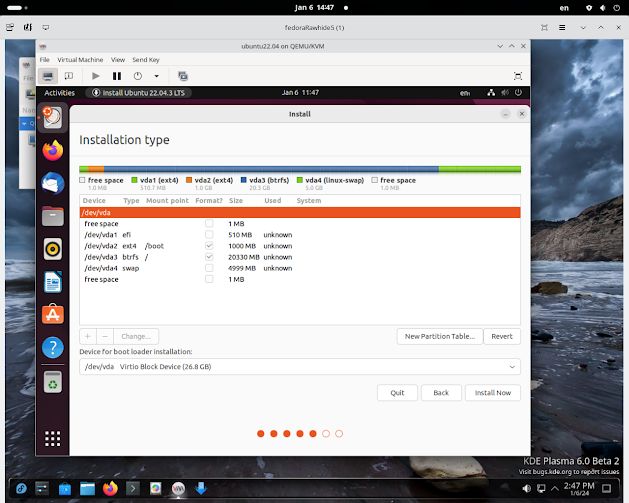The height and width of the screenshot is (503, 629).
Task: Click the KDE tray volume icon
Action: pyautogui.click(x=527, y=489)
